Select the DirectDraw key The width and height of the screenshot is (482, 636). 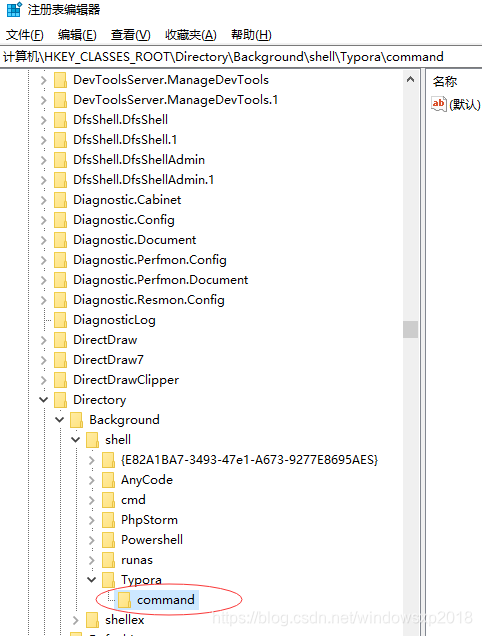tap(105, 340)
